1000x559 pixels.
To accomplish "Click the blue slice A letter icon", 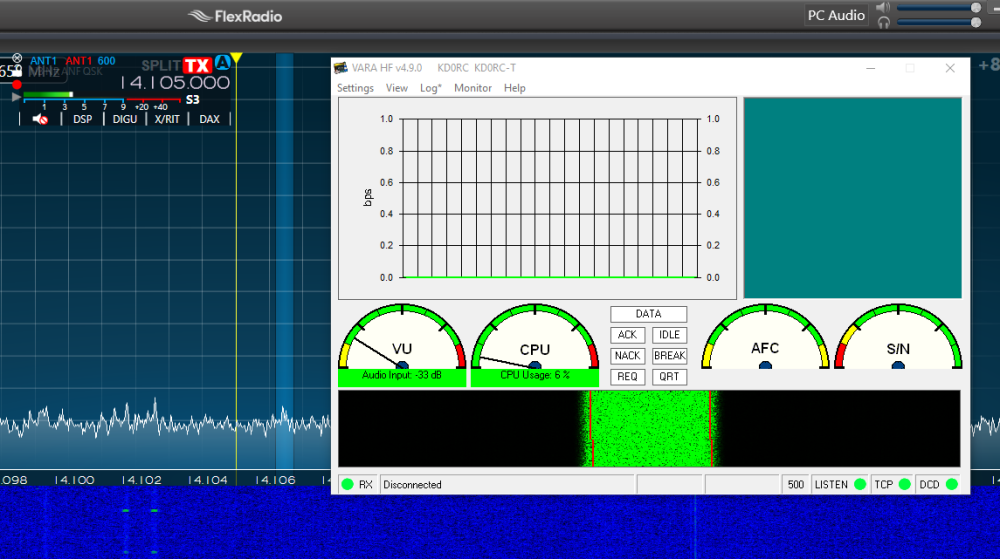I will pyautogui.click(x=222, y=62).
